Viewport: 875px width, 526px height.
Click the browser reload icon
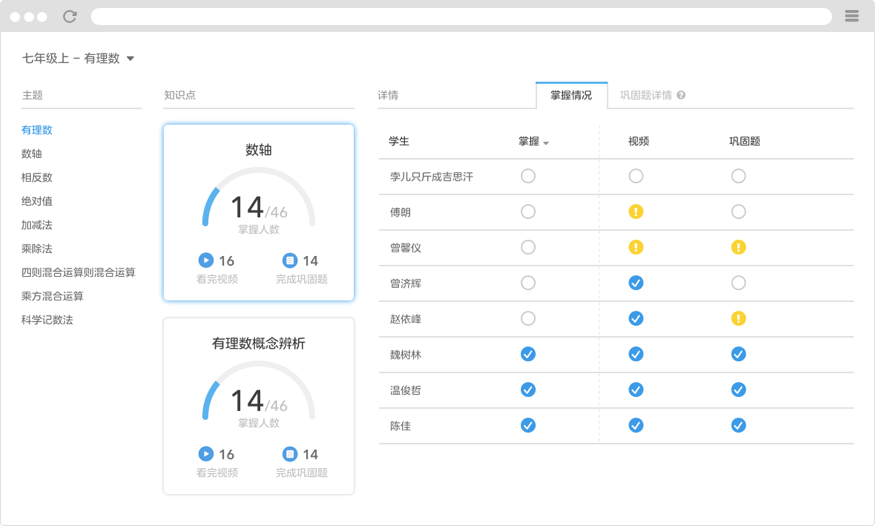[x=70, y=16]
